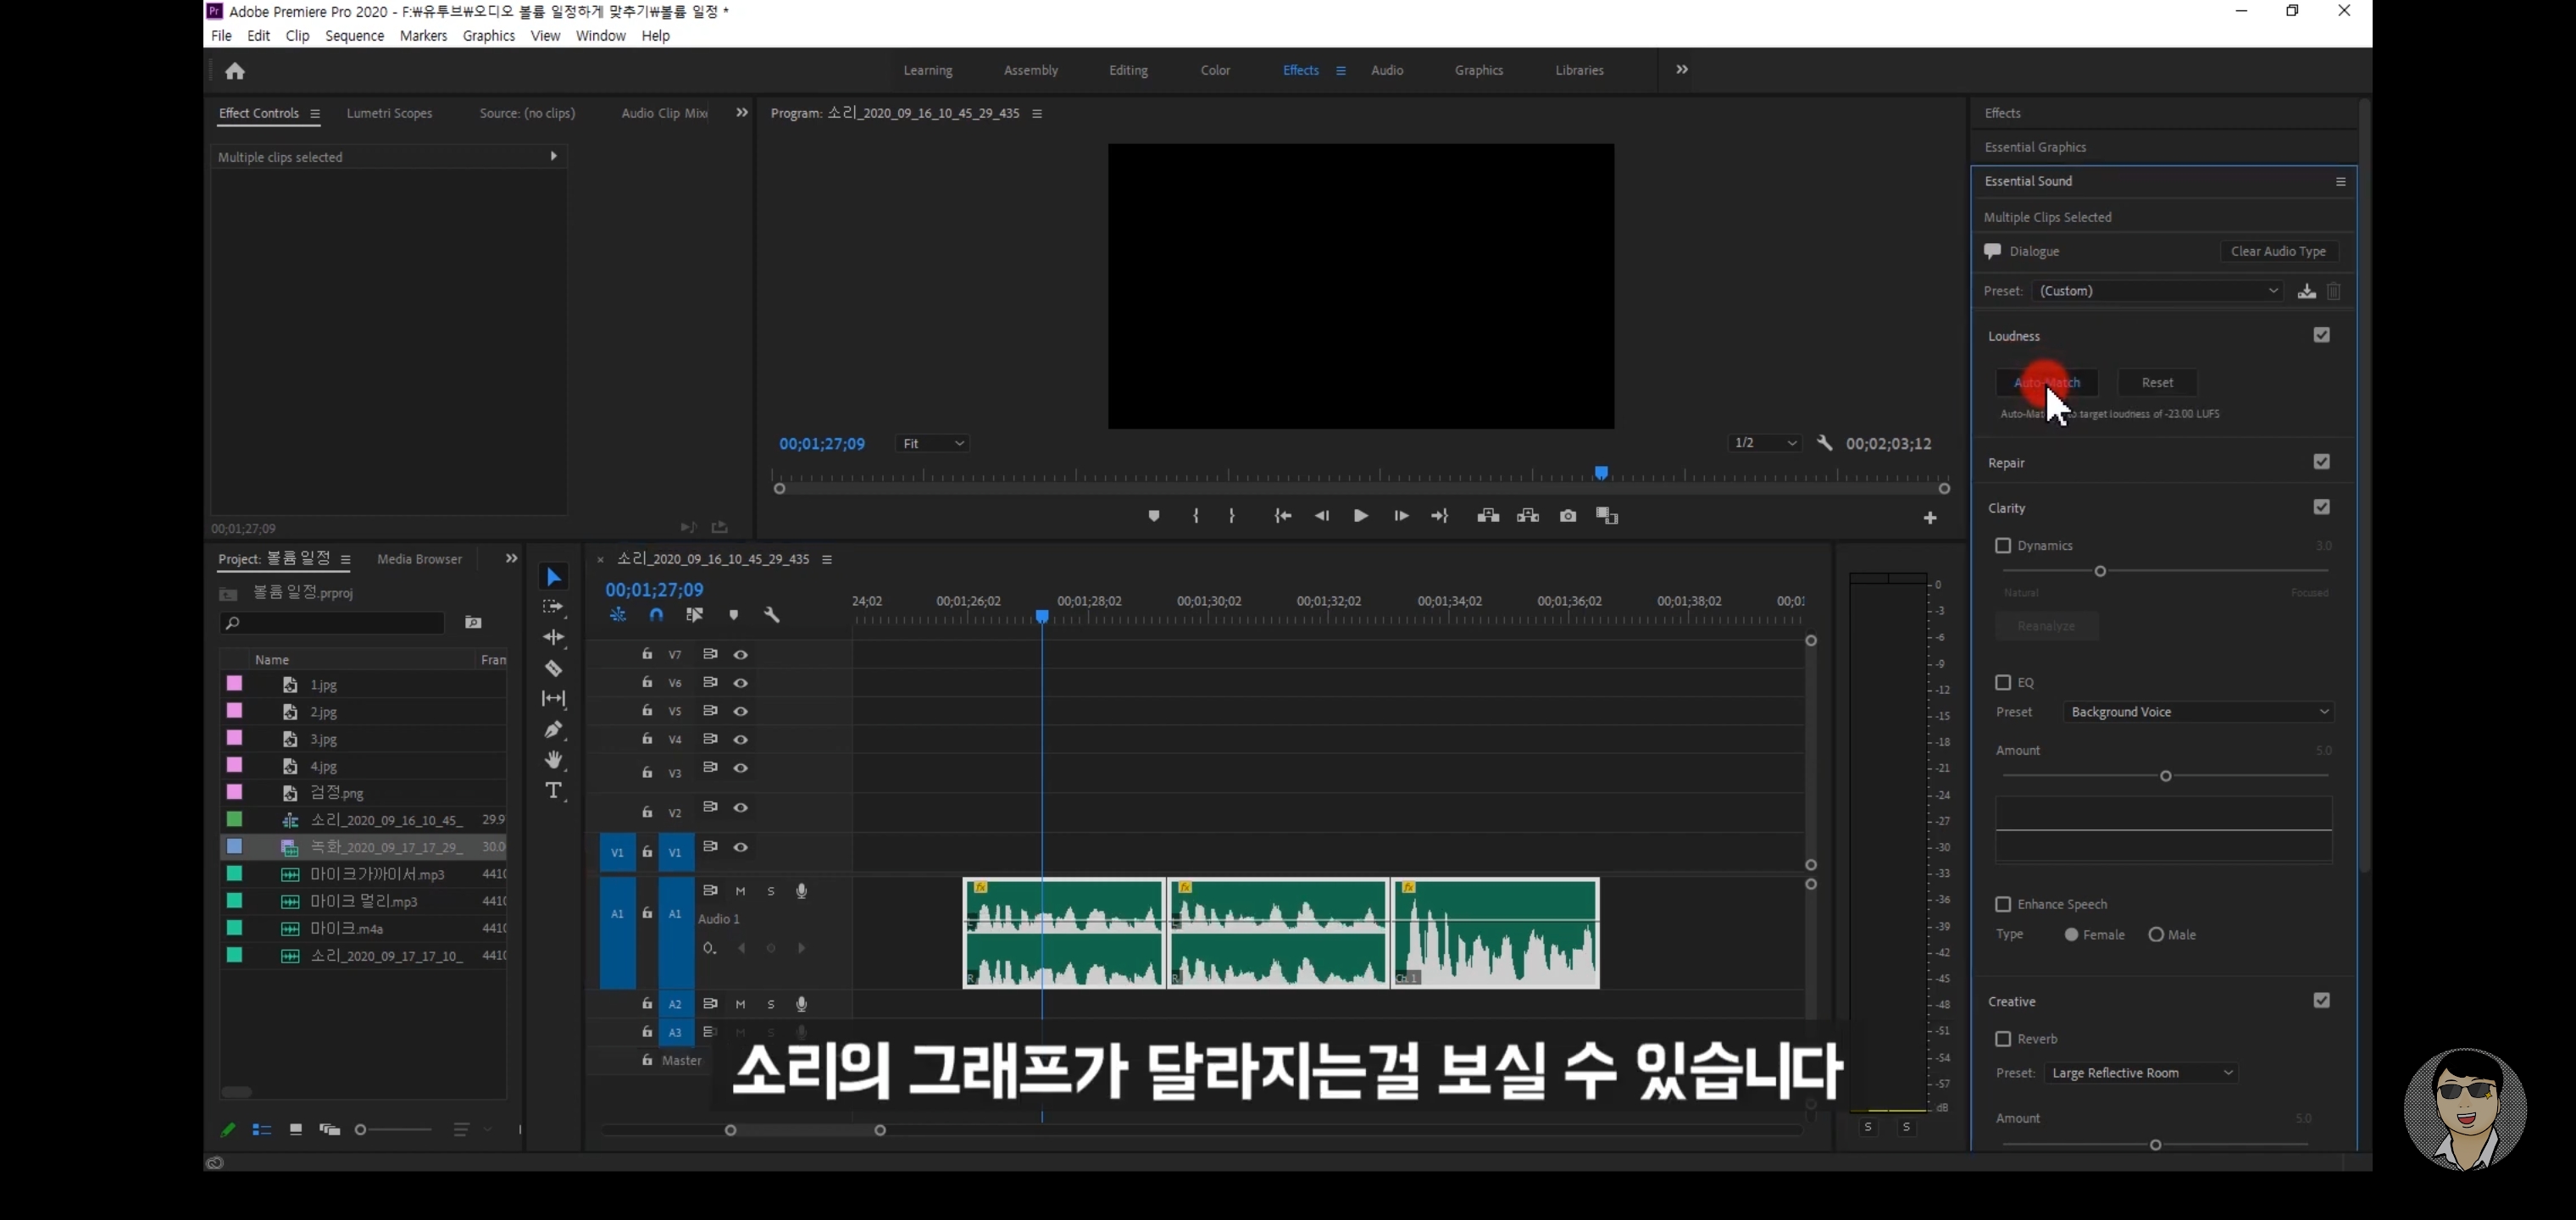Open the Sequence menu
The height and width of the screenshot is (1220, 2576).
354,36
